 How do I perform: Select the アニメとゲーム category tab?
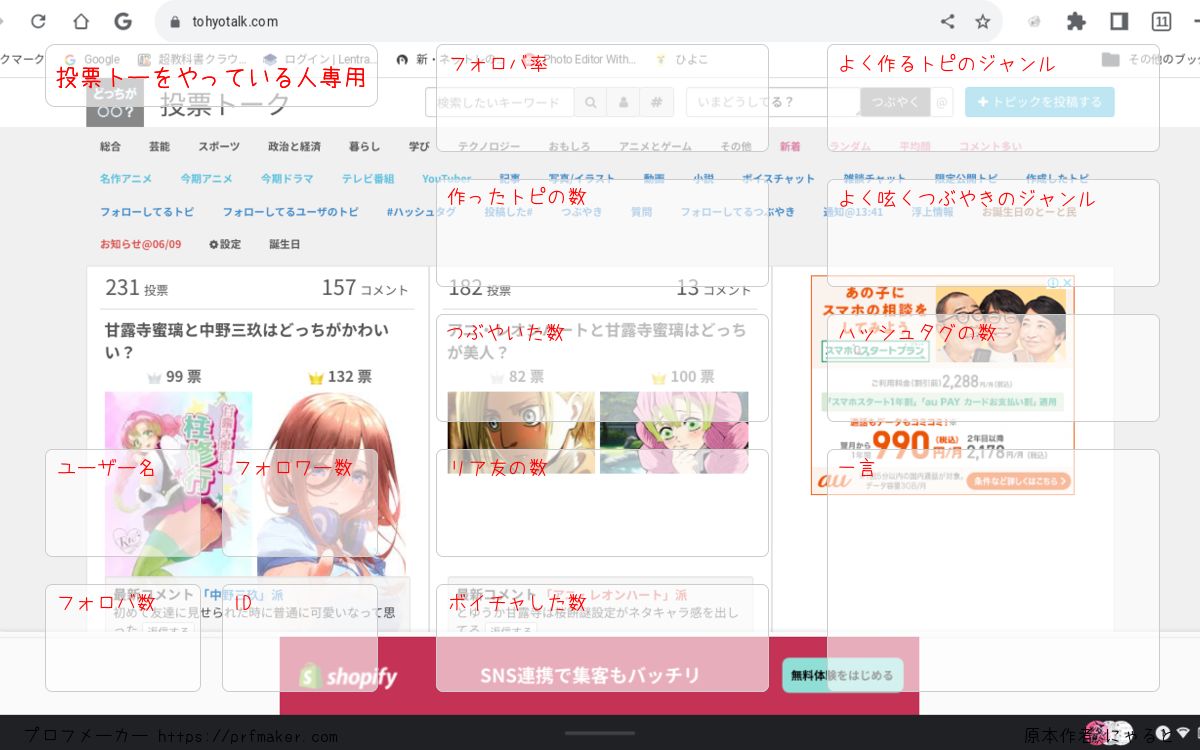[653, 146]
